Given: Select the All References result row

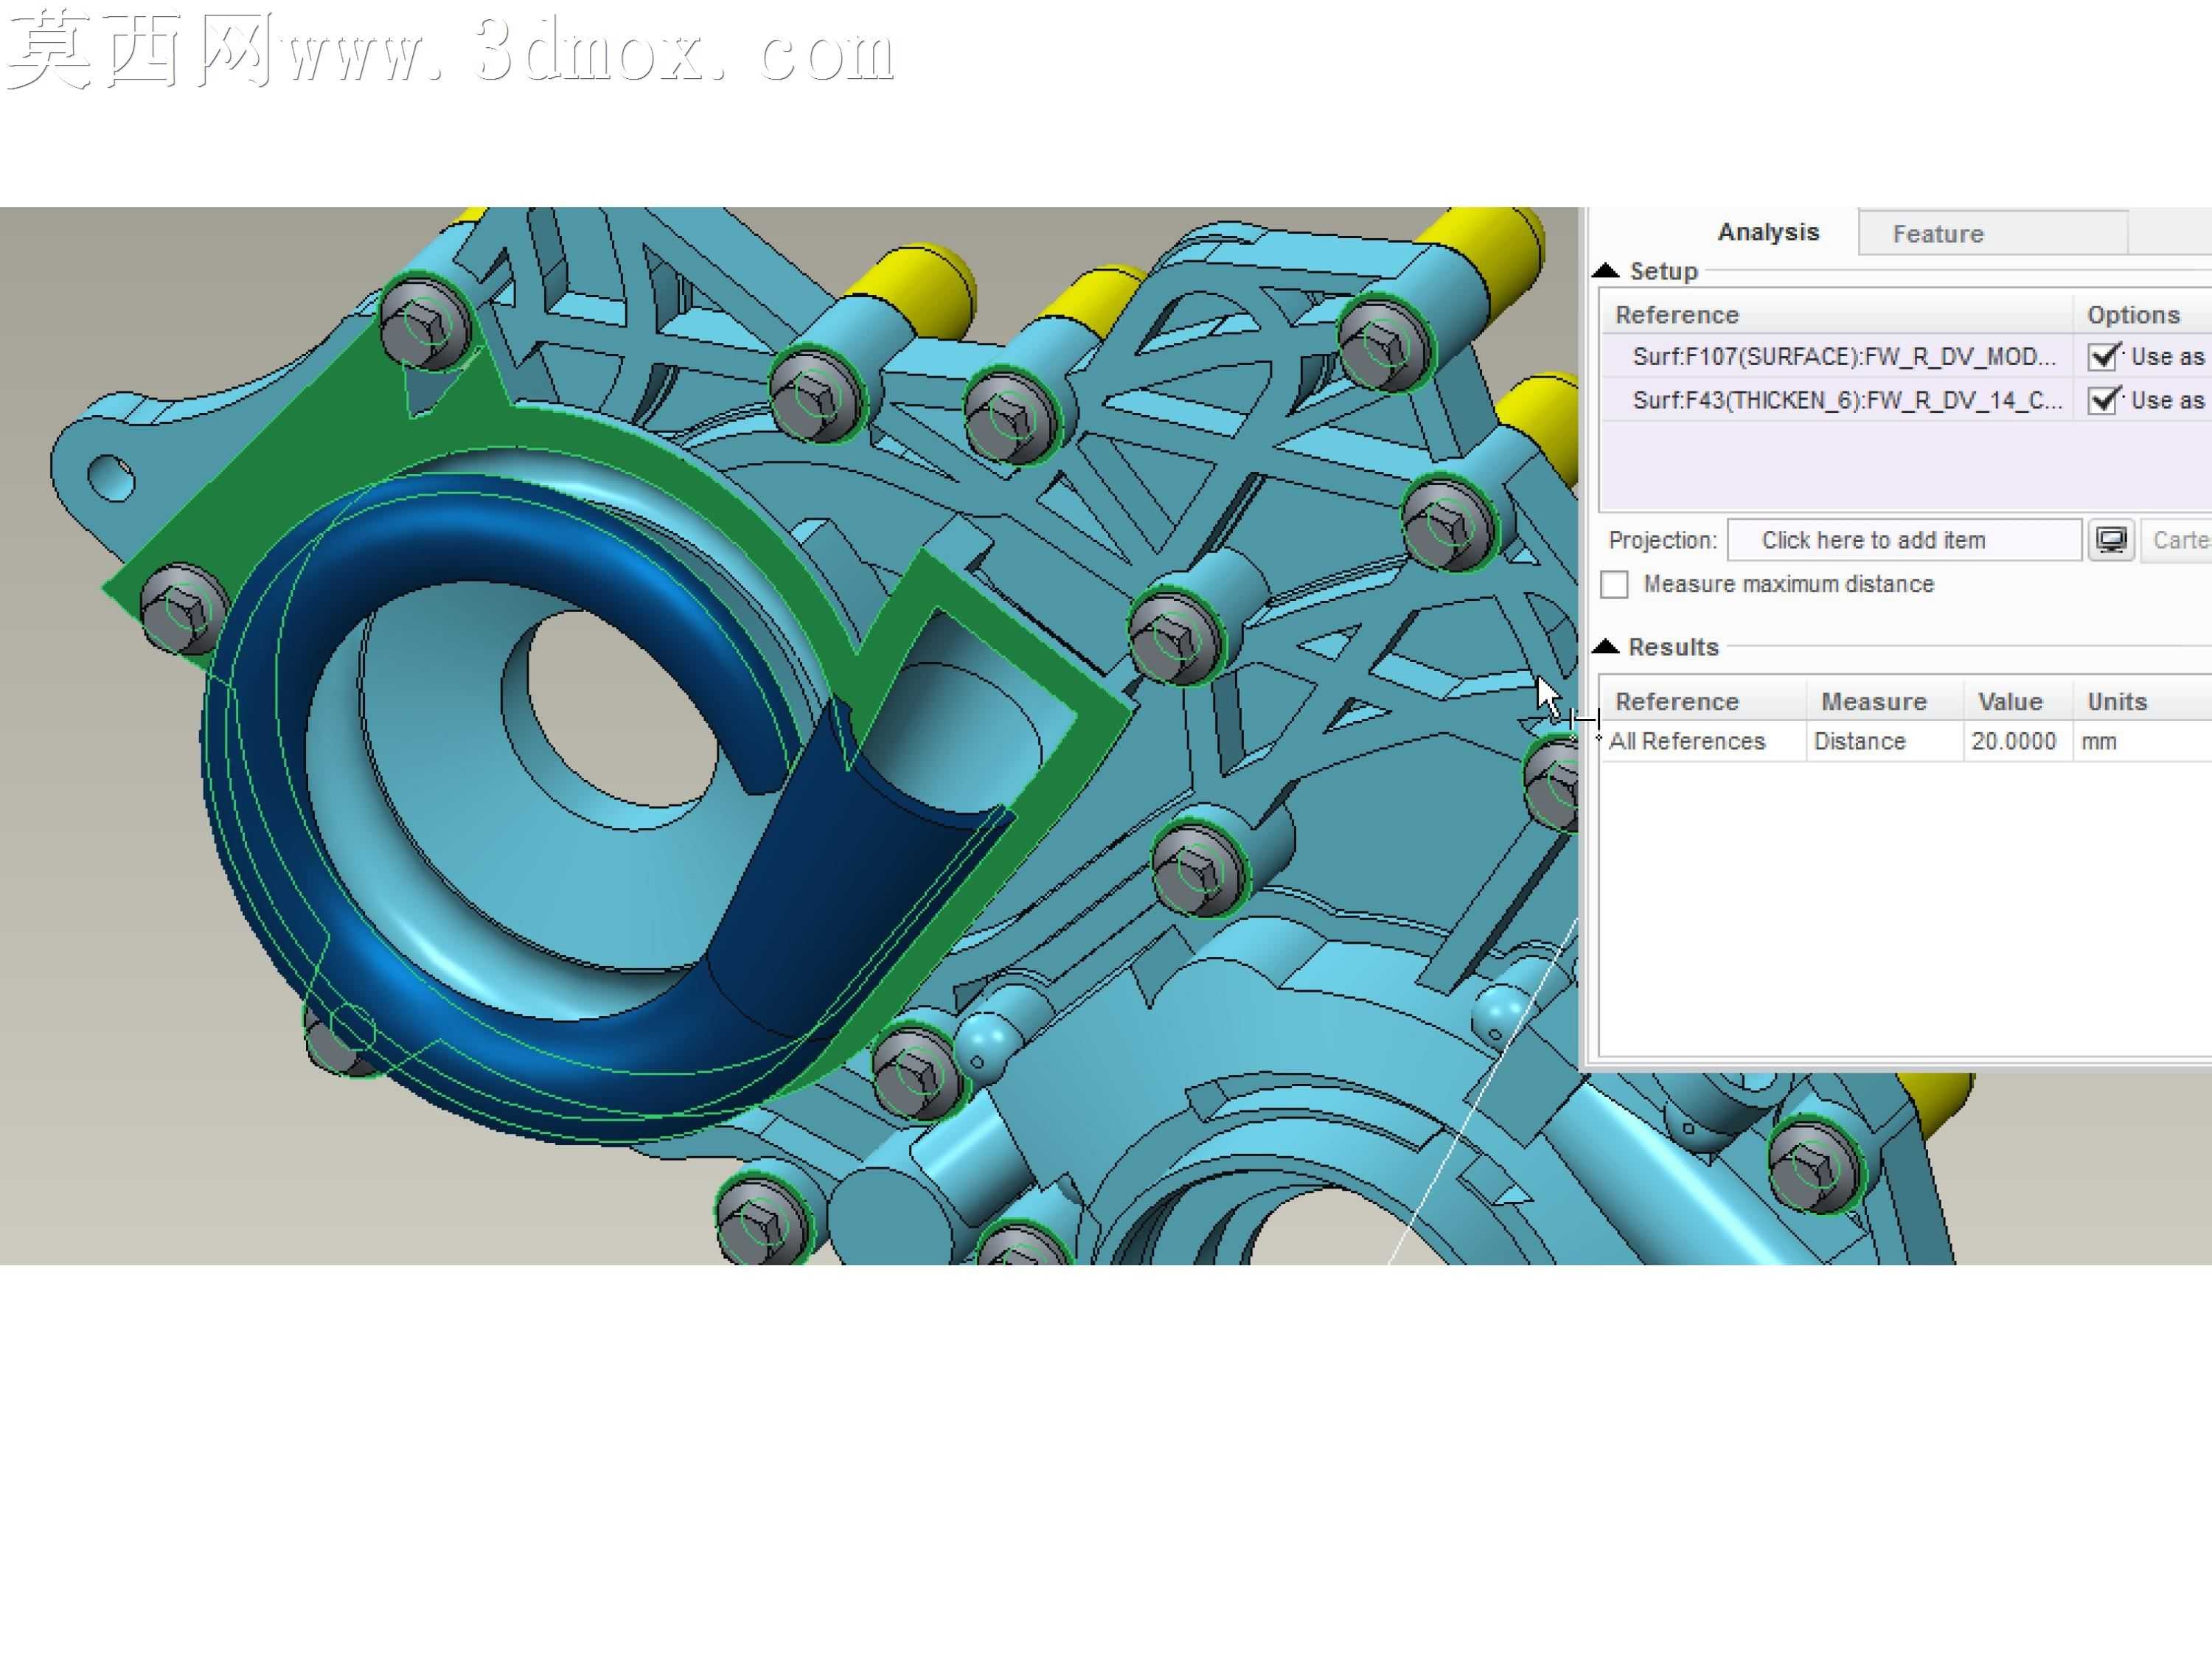Looking at the screenshot, I should click(x=1906, y=741).
